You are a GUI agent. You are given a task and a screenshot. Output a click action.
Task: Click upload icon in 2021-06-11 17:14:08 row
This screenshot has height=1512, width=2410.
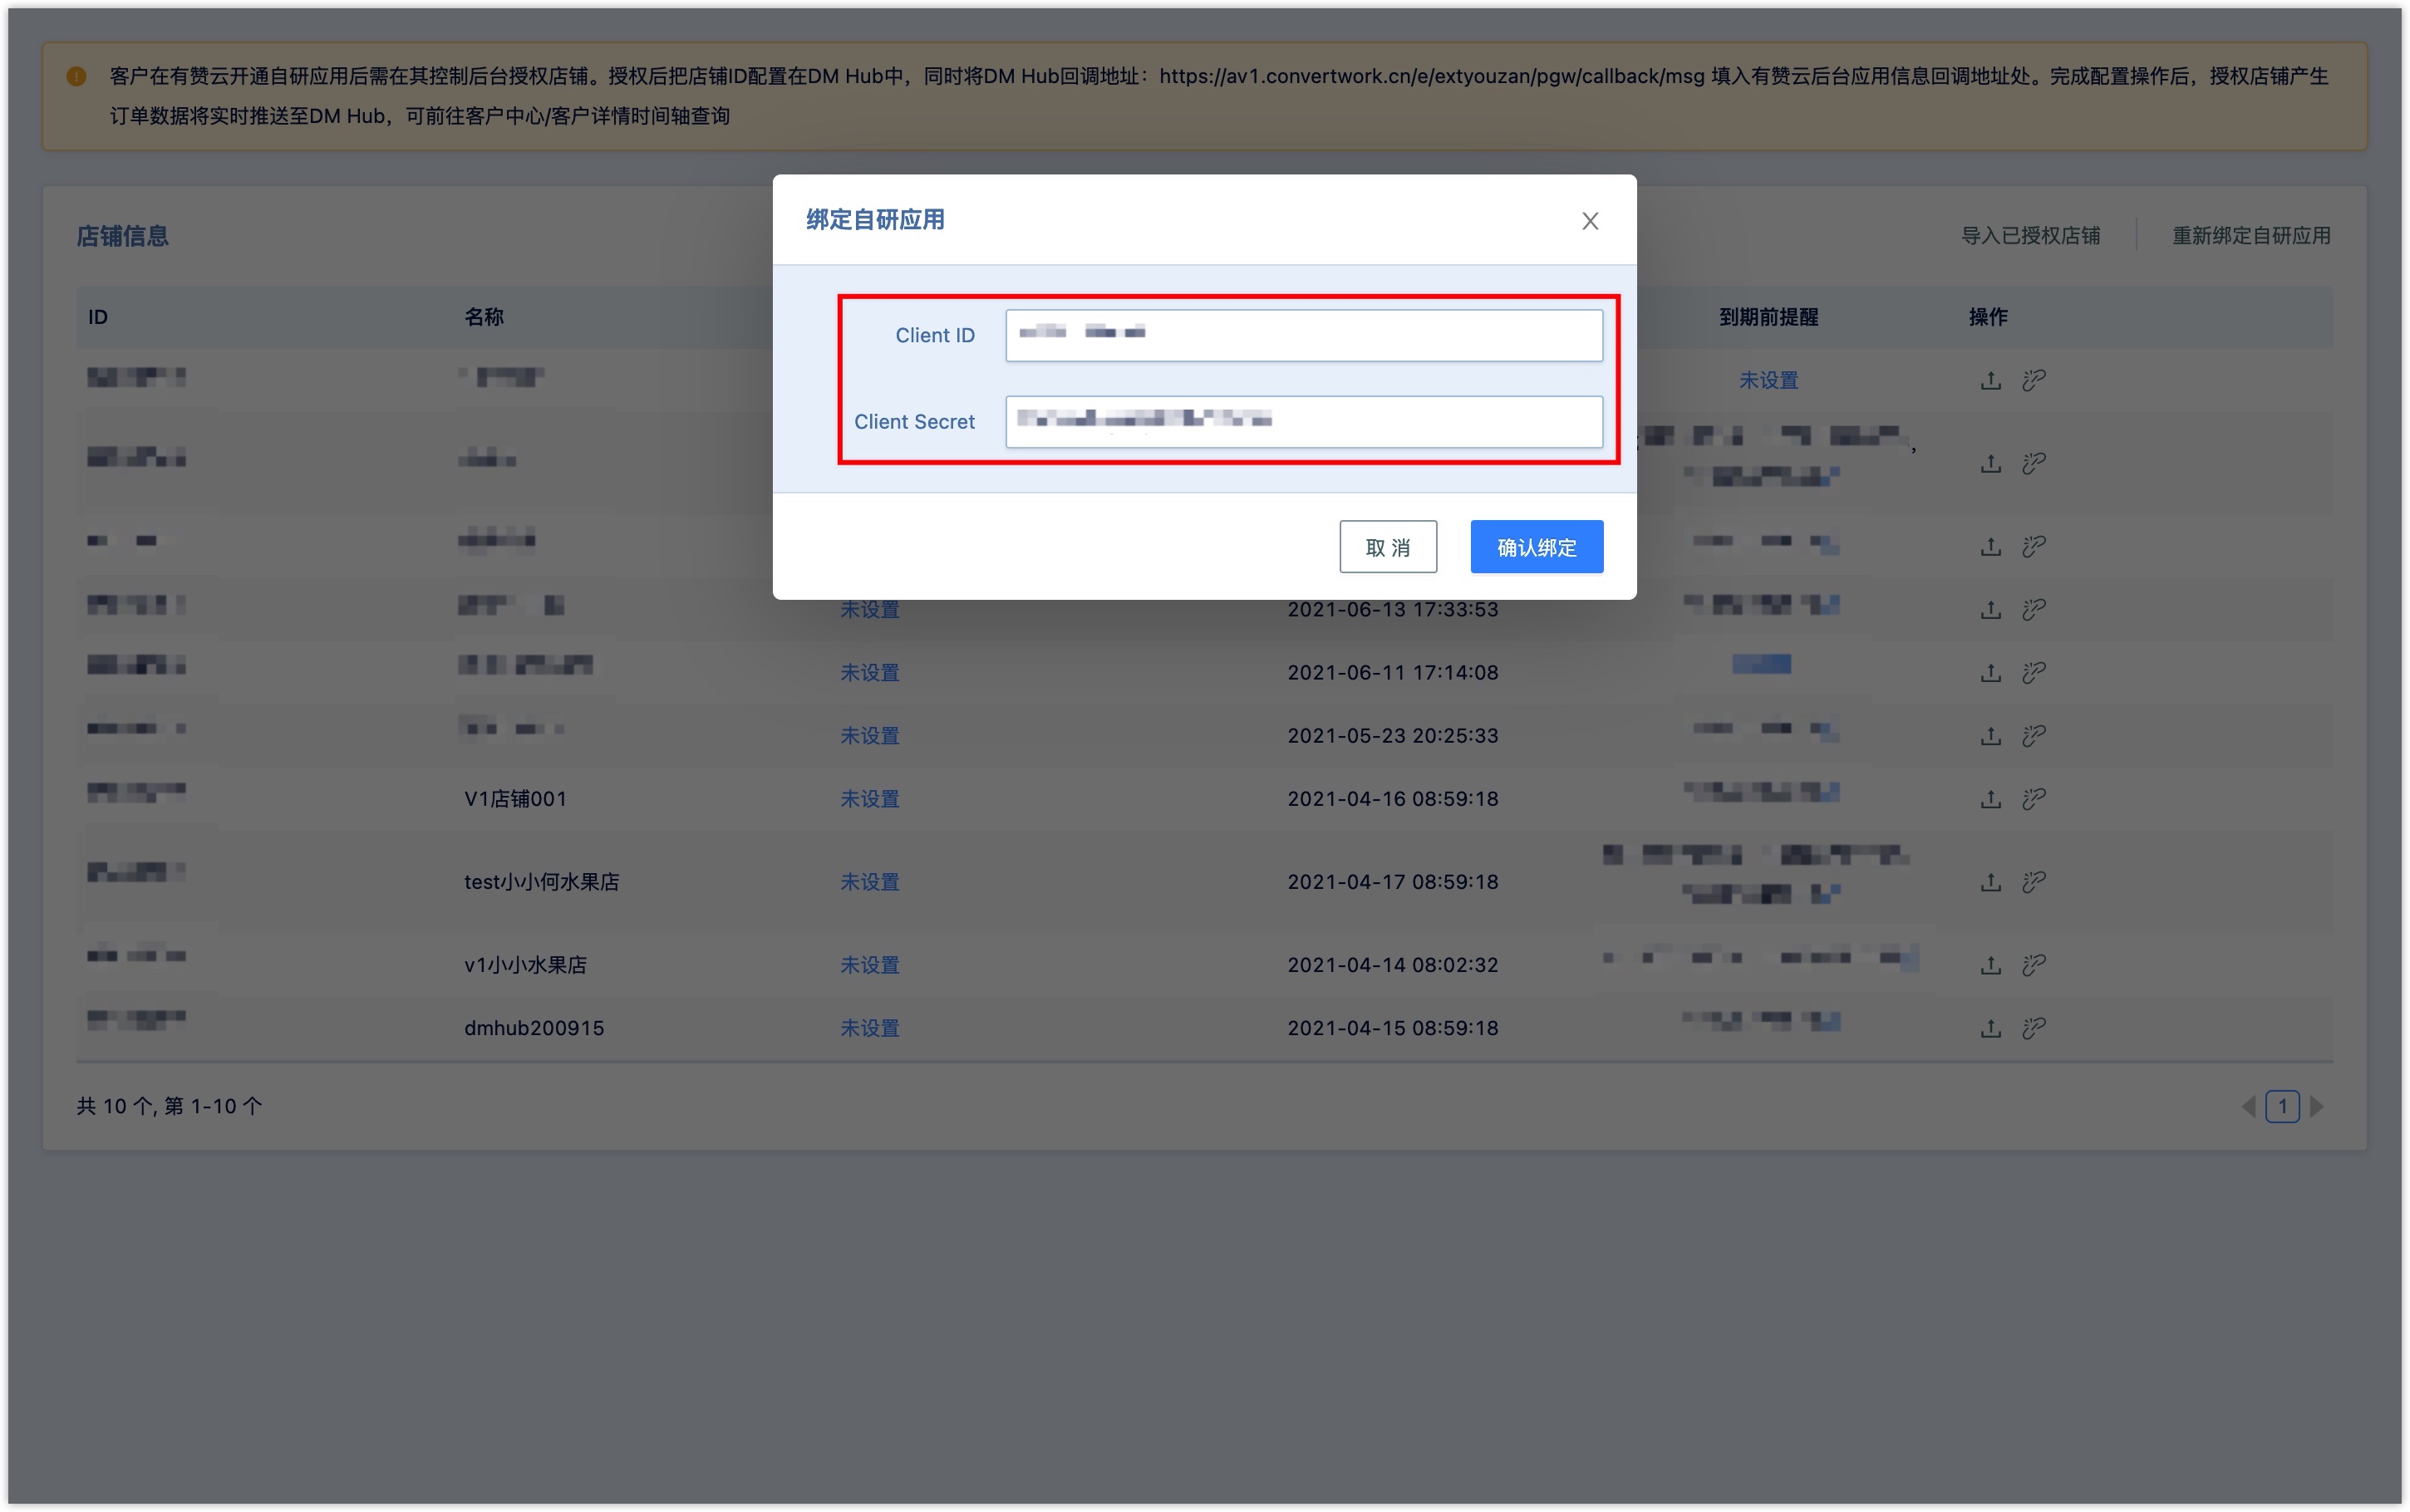[x=1991, y=672]
